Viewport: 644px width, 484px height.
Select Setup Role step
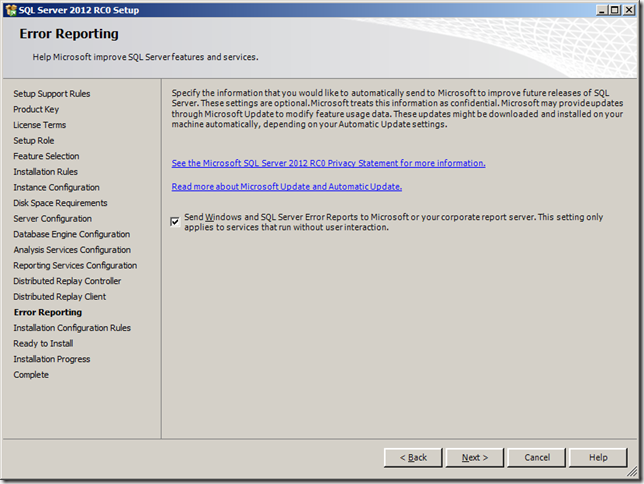(34, 141)
